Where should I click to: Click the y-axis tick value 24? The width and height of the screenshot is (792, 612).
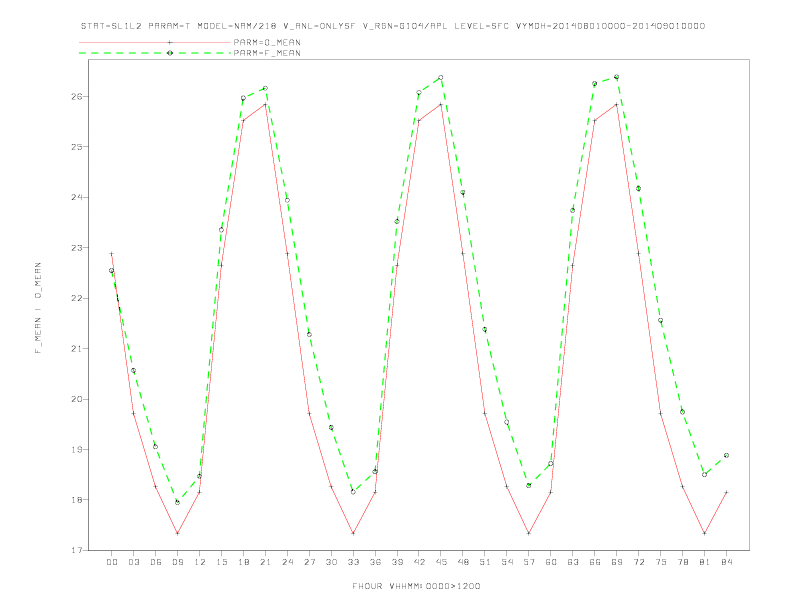(77, 197)
